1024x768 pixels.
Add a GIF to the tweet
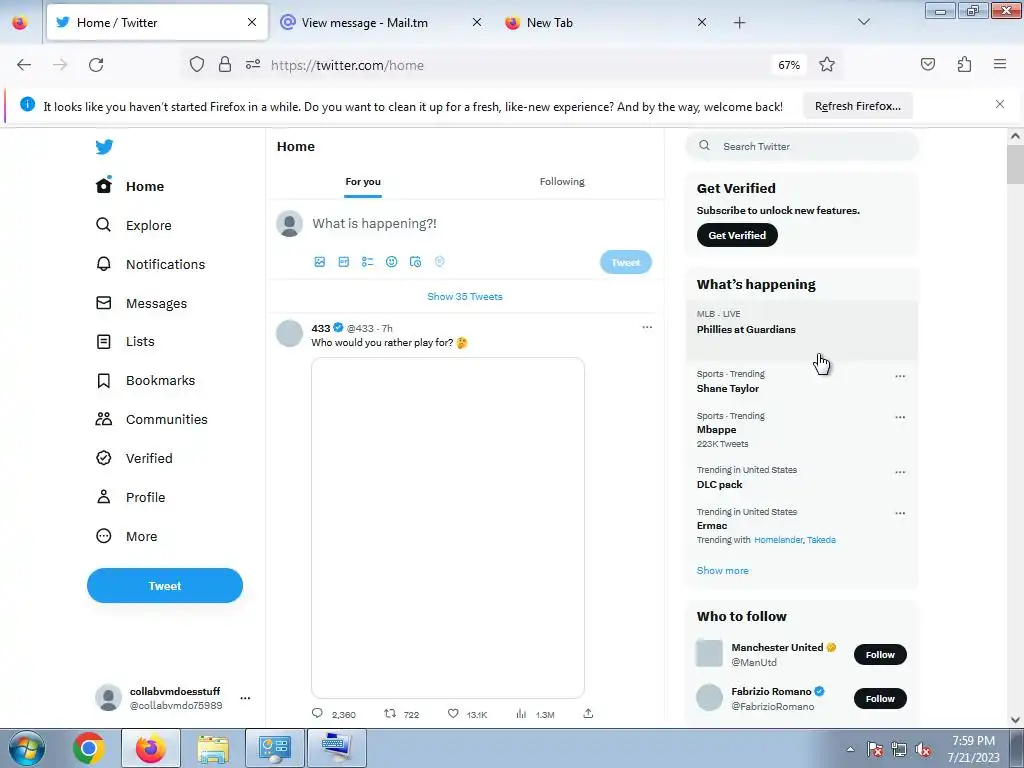pyautogui.click(x=344, y=262)
